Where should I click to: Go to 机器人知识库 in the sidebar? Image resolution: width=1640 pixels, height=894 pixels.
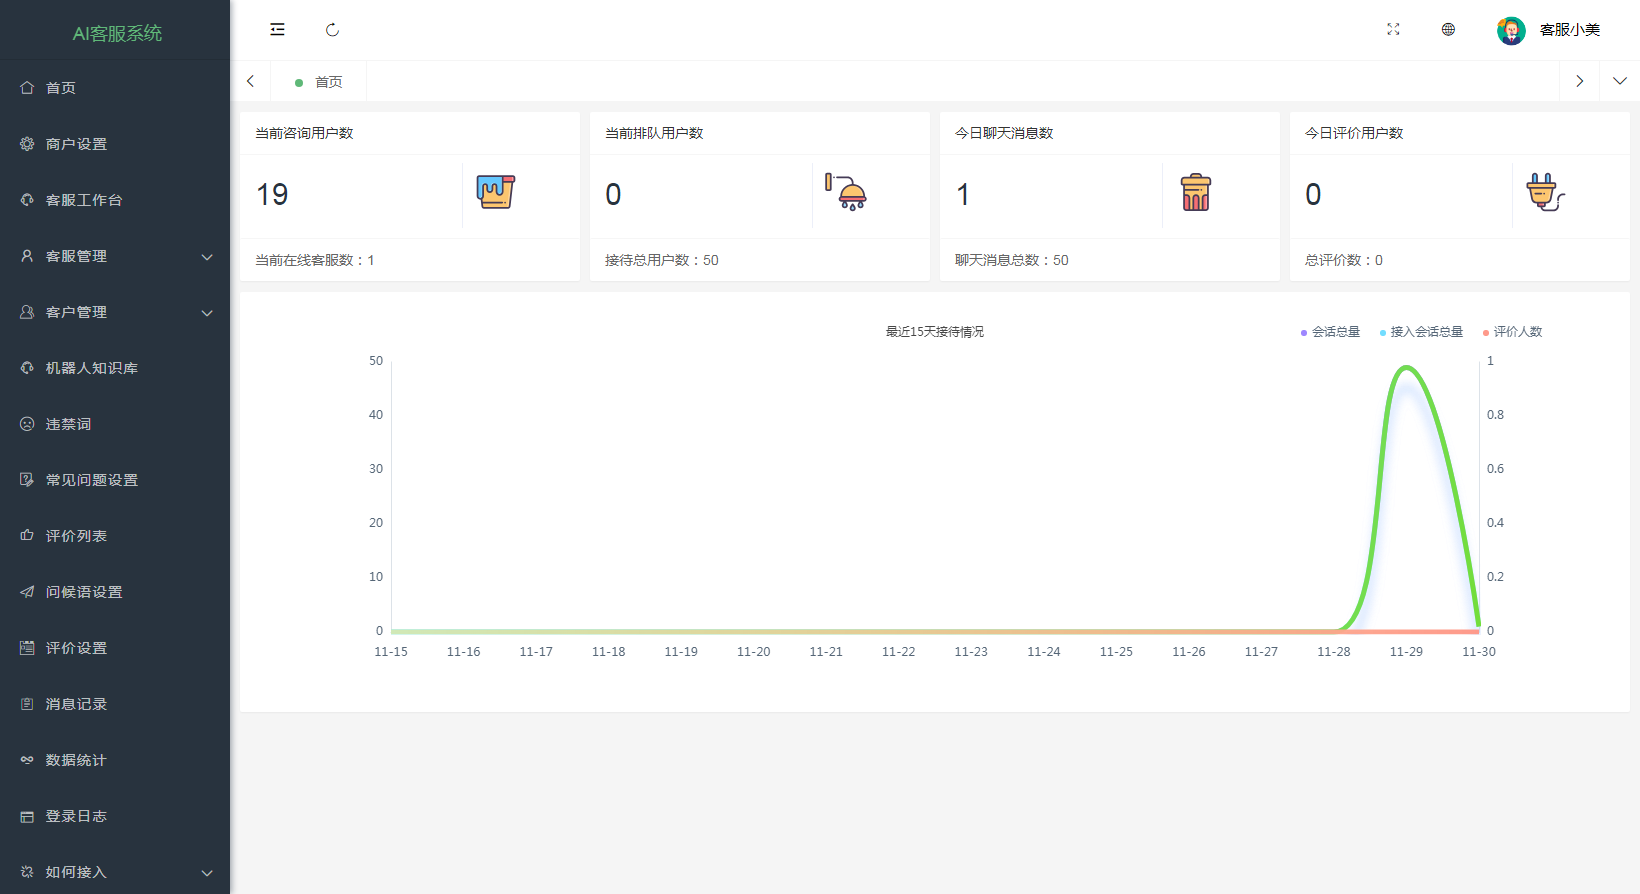coord(91,368)
